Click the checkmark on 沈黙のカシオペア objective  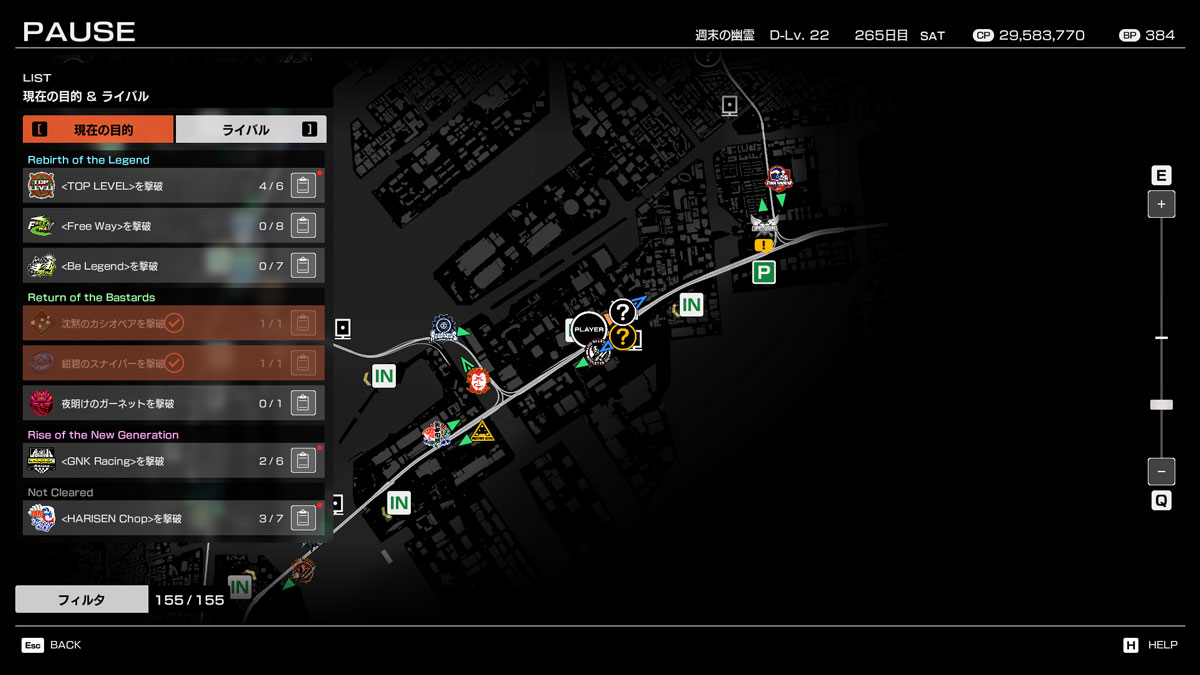[174, 323]
